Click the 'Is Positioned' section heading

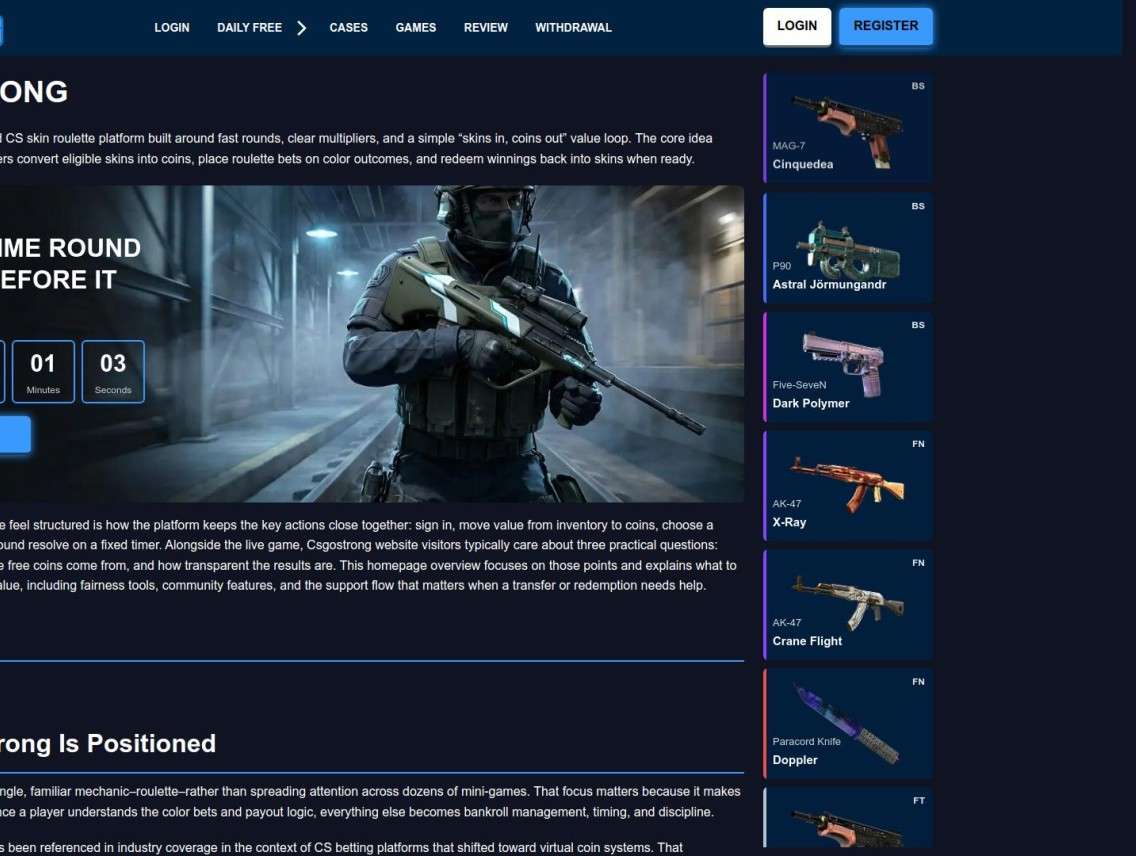tap(137, 744)
